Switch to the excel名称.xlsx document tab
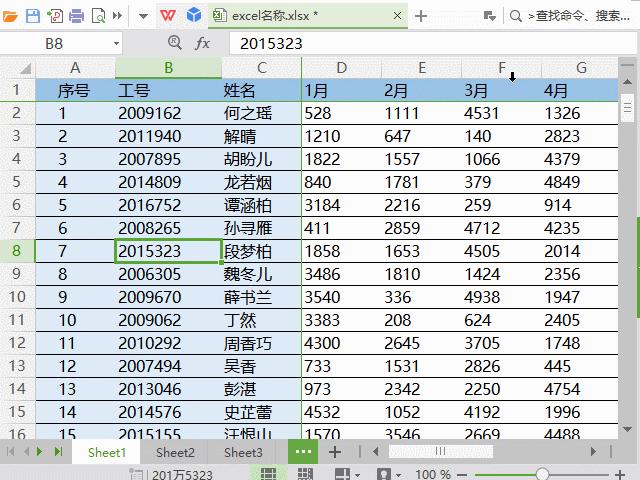This screenshot has width=640, height=480. point(308,16)
